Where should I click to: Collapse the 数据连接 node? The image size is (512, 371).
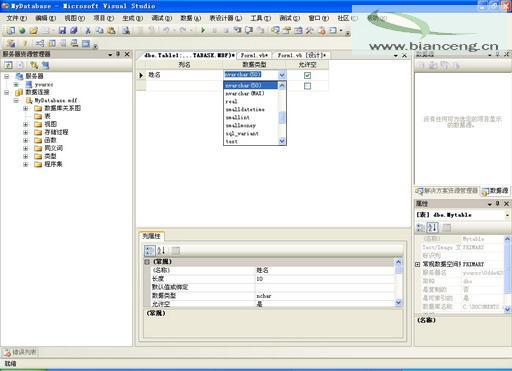point(7,92)
